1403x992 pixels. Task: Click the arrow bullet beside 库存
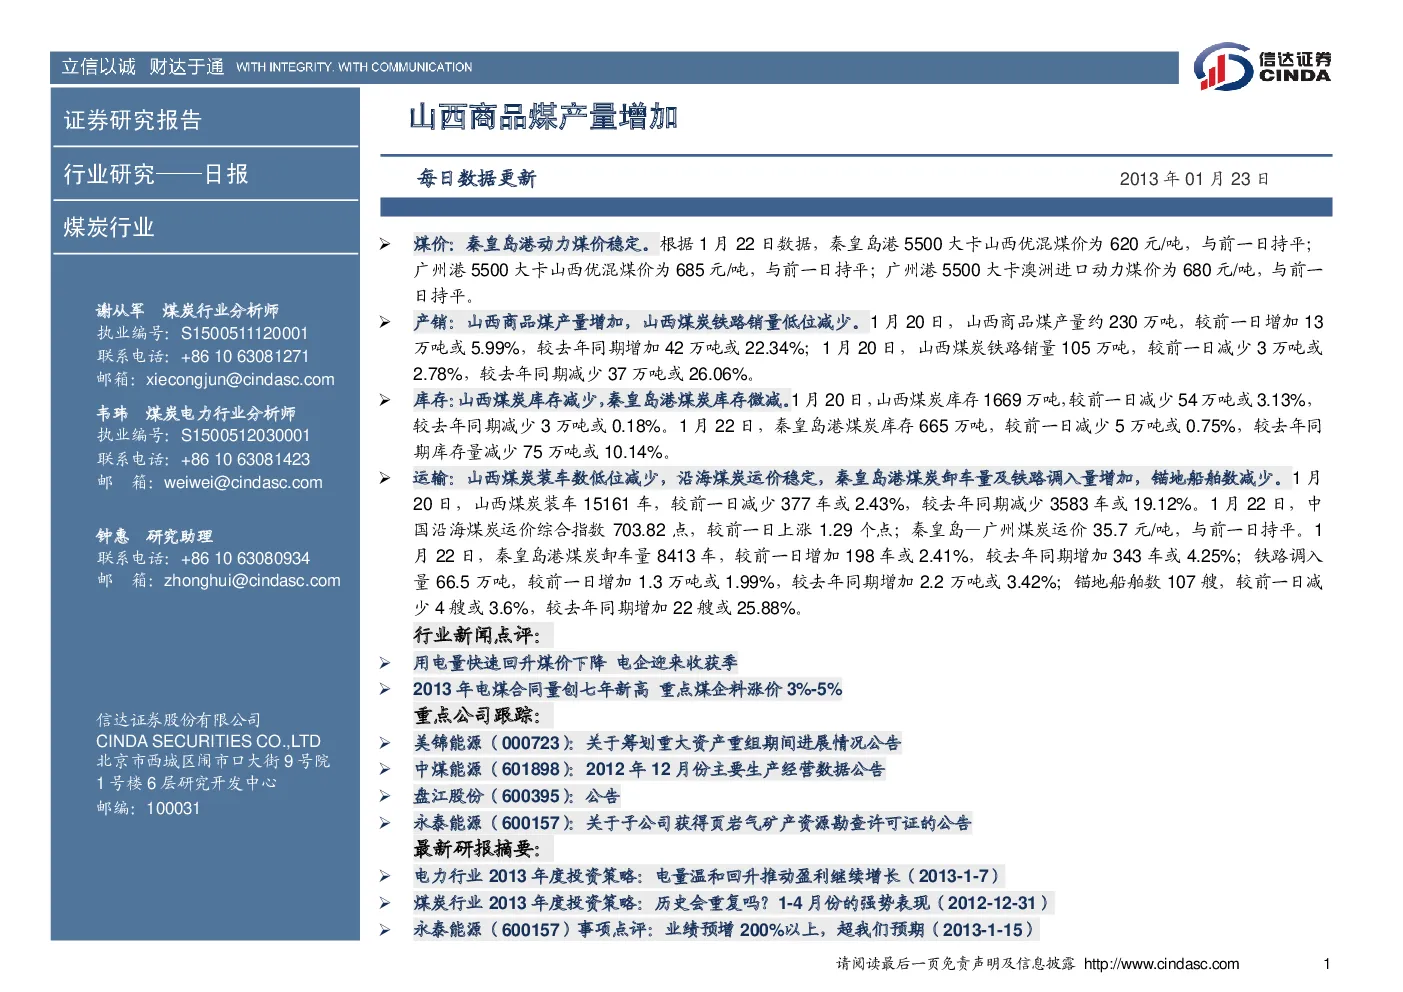(x=385, y=400)
